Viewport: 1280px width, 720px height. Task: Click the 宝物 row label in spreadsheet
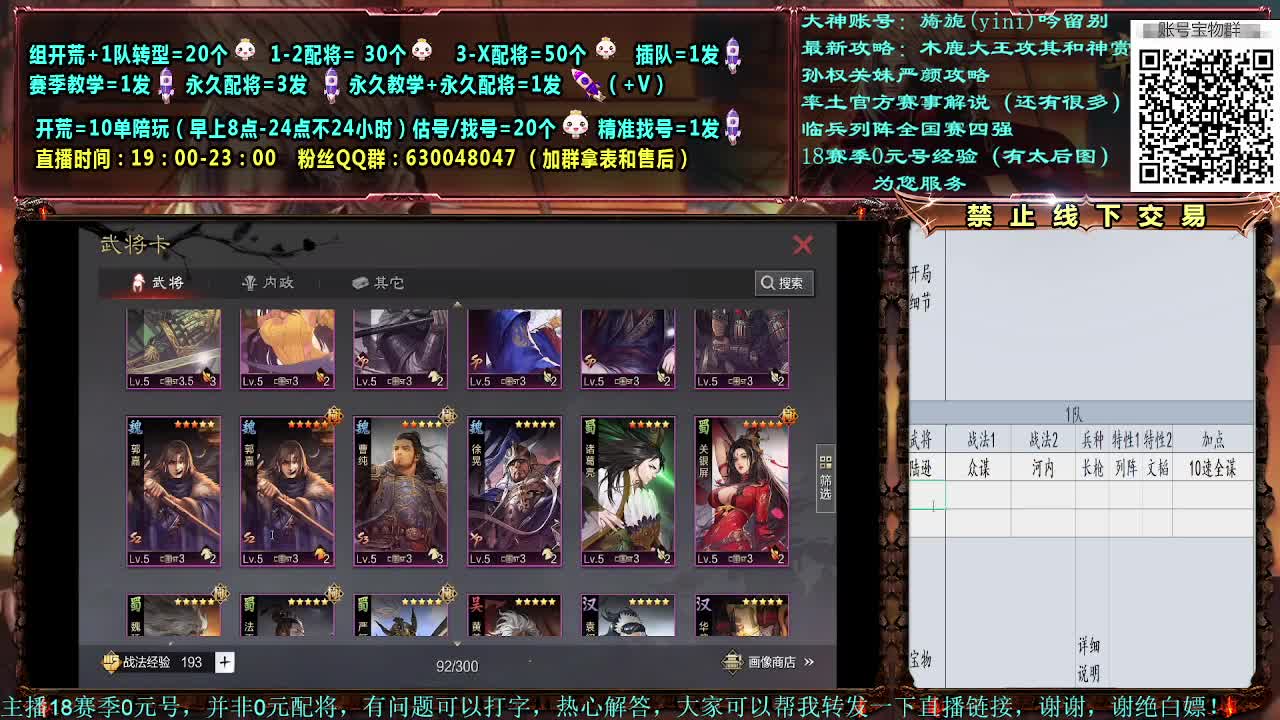(x=920, y=660)
